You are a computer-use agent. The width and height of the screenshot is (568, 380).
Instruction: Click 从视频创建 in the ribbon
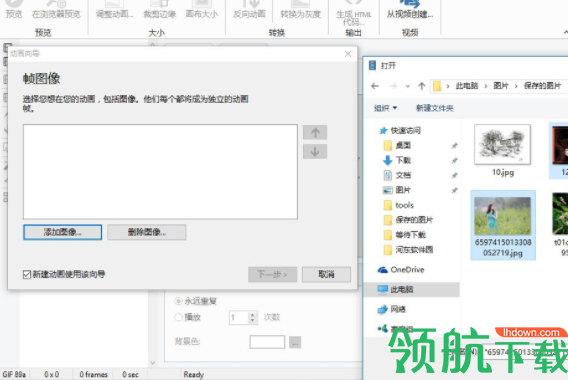(410, 10)
